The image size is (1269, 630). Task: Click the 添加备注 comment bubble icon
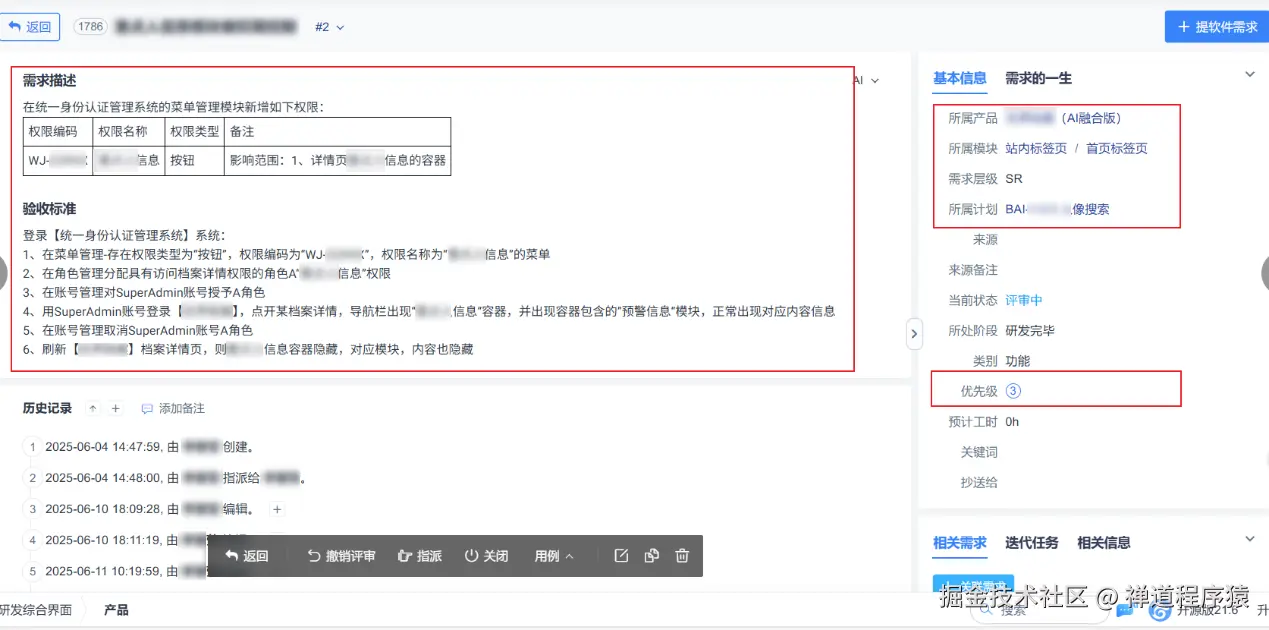148,408
